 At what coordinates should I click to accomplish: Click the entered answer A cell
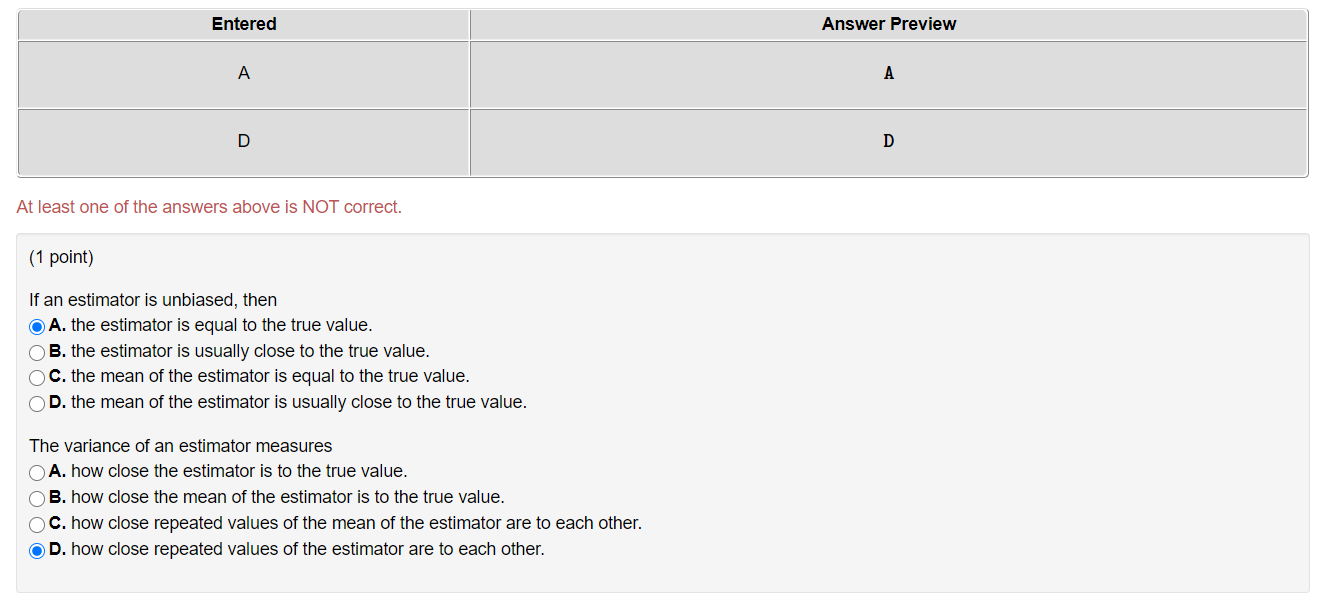[243, 74]
